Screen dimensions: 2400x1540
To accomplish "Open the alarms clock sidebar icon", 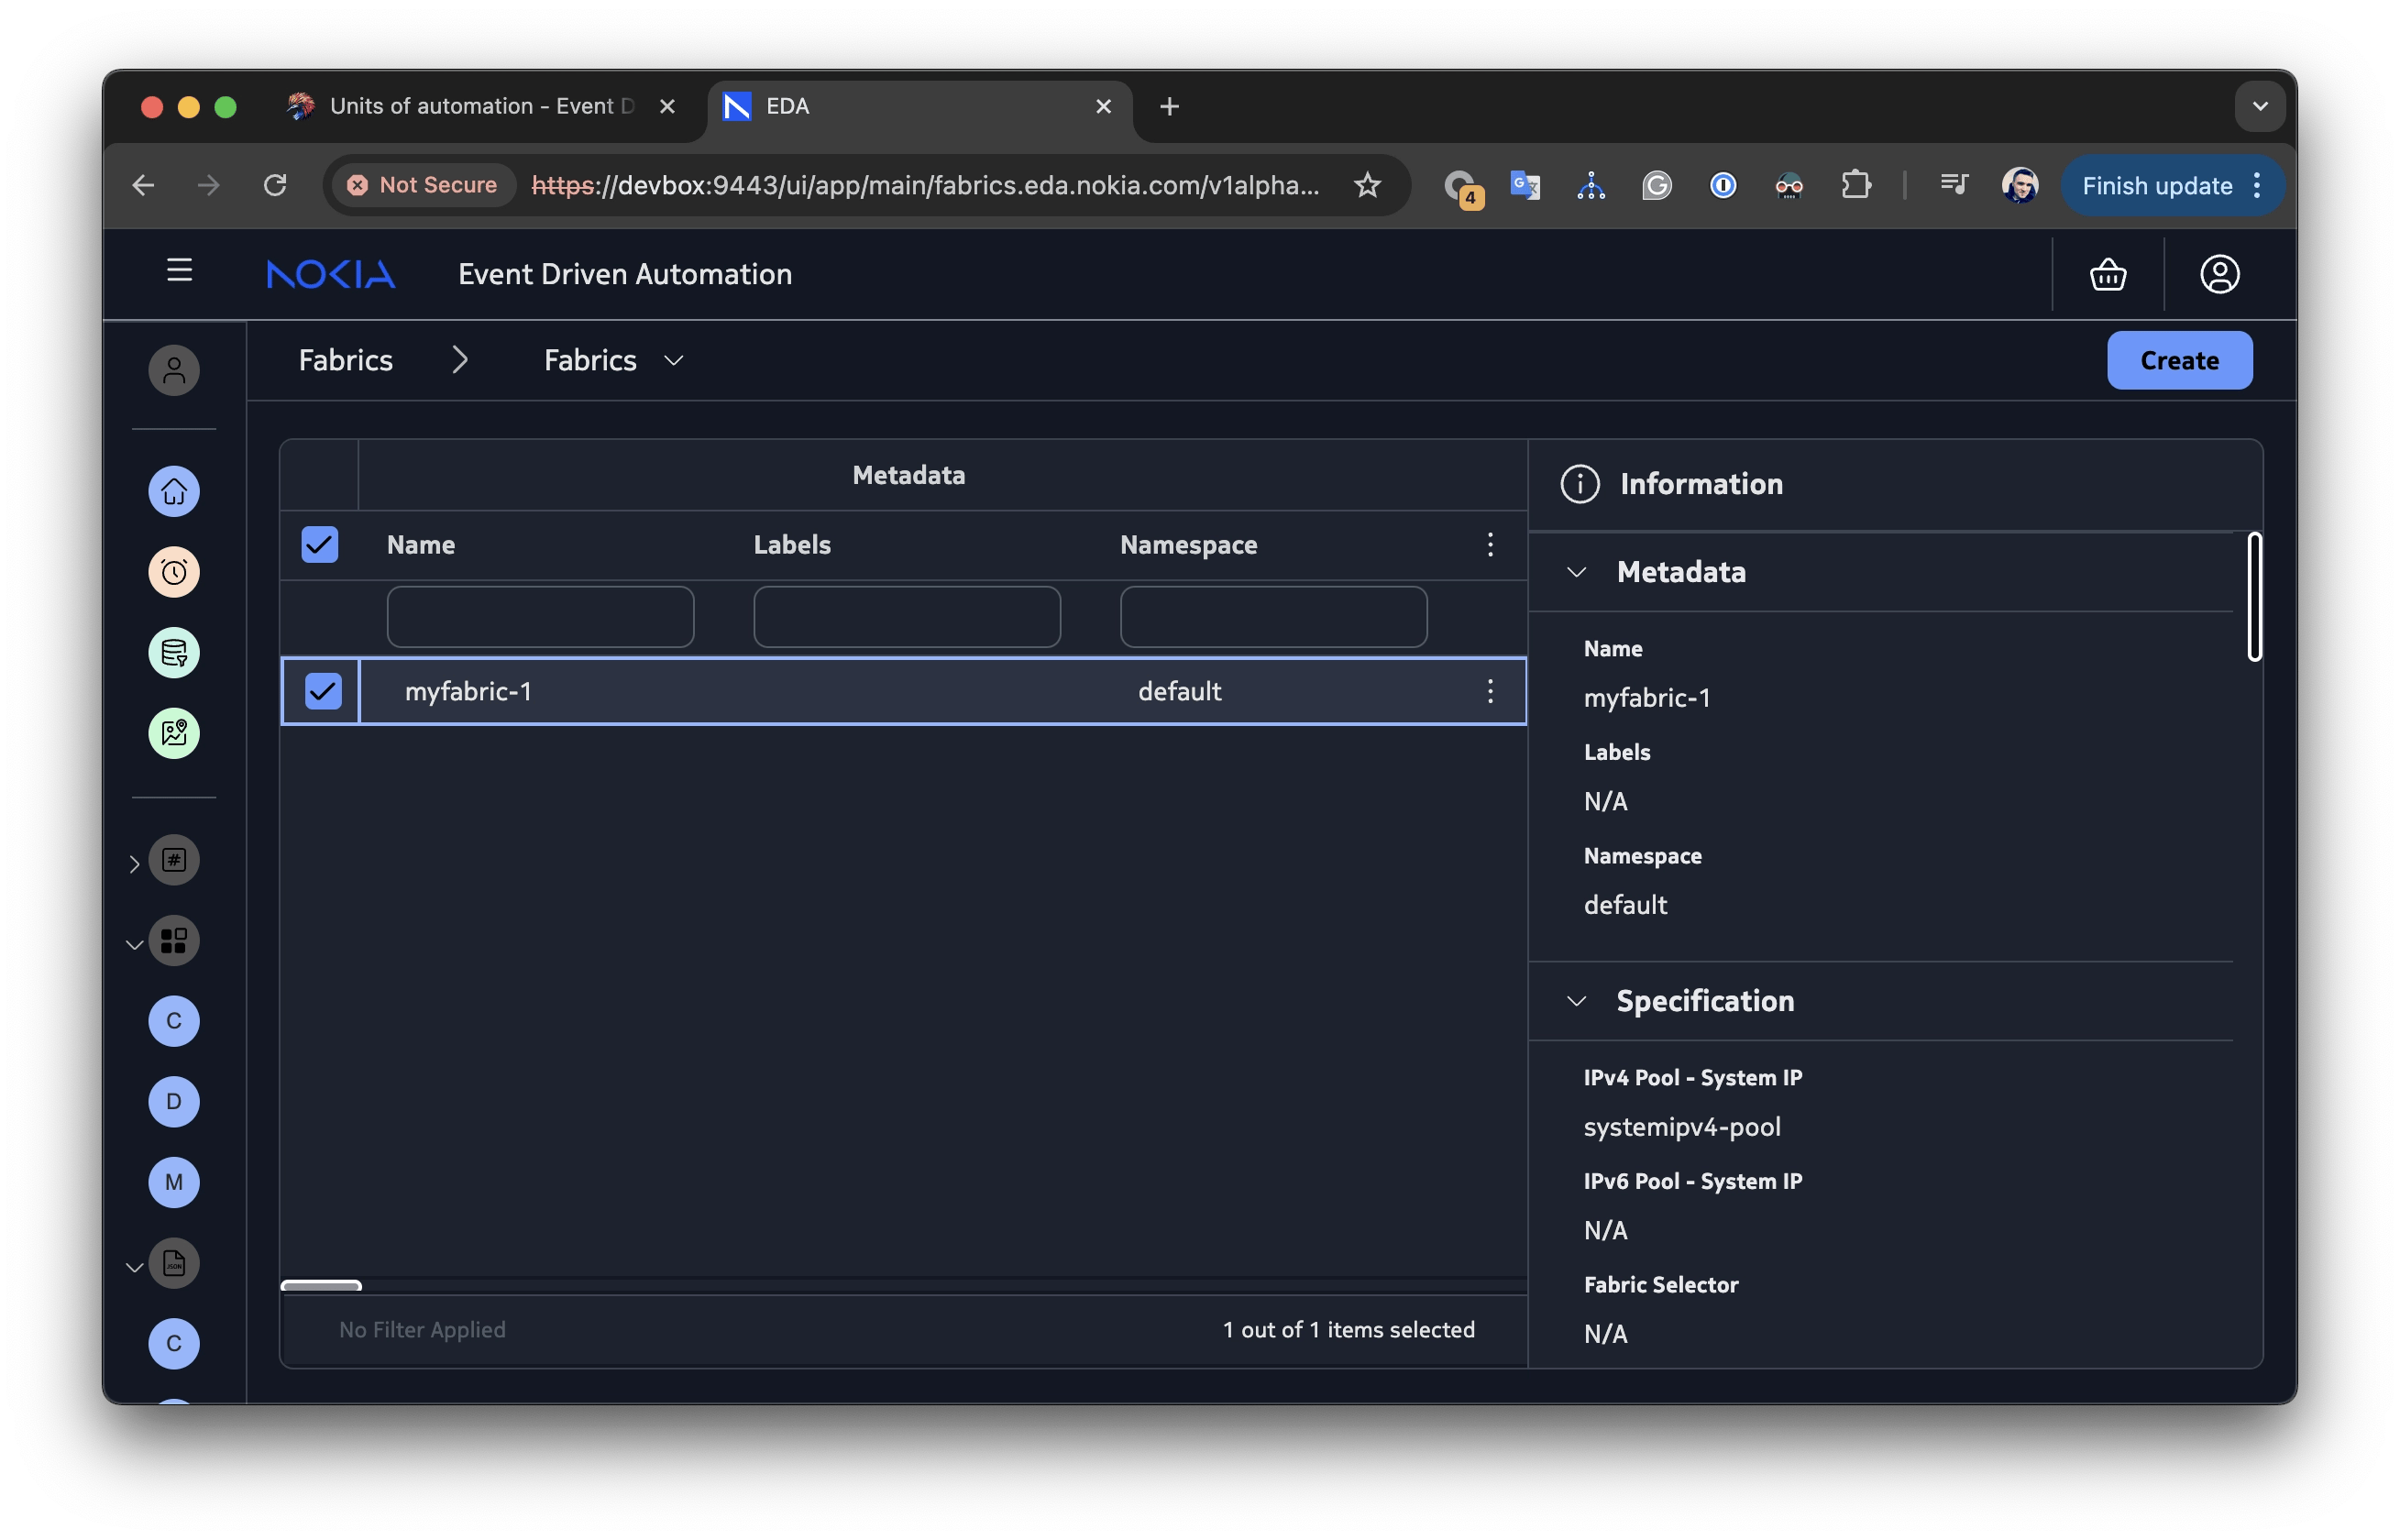I will point(174,573).
